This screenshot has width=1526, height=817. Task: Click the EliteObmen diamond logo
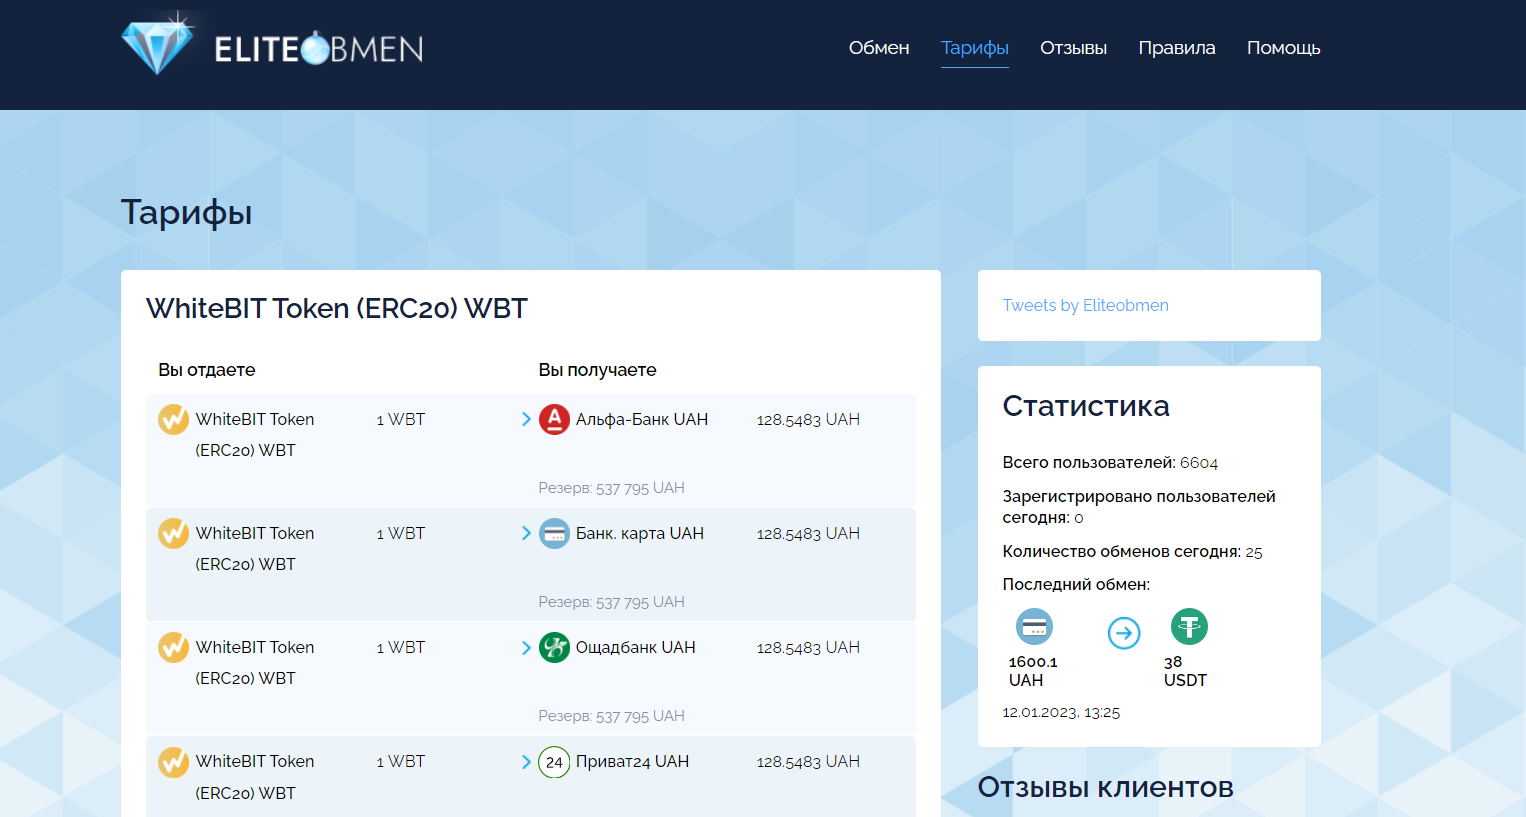[x=272, y=44]
